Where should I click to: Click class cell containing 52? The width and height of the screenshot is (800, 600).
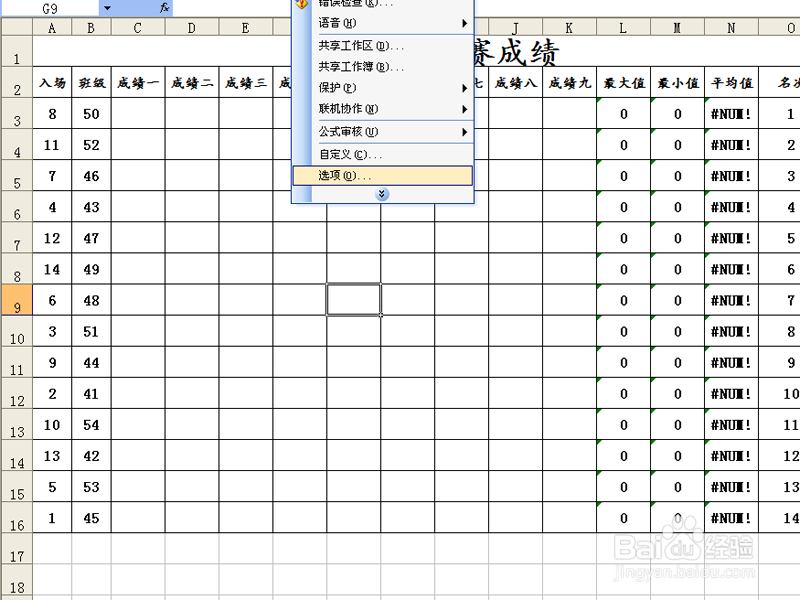click(x=91, y=144)
